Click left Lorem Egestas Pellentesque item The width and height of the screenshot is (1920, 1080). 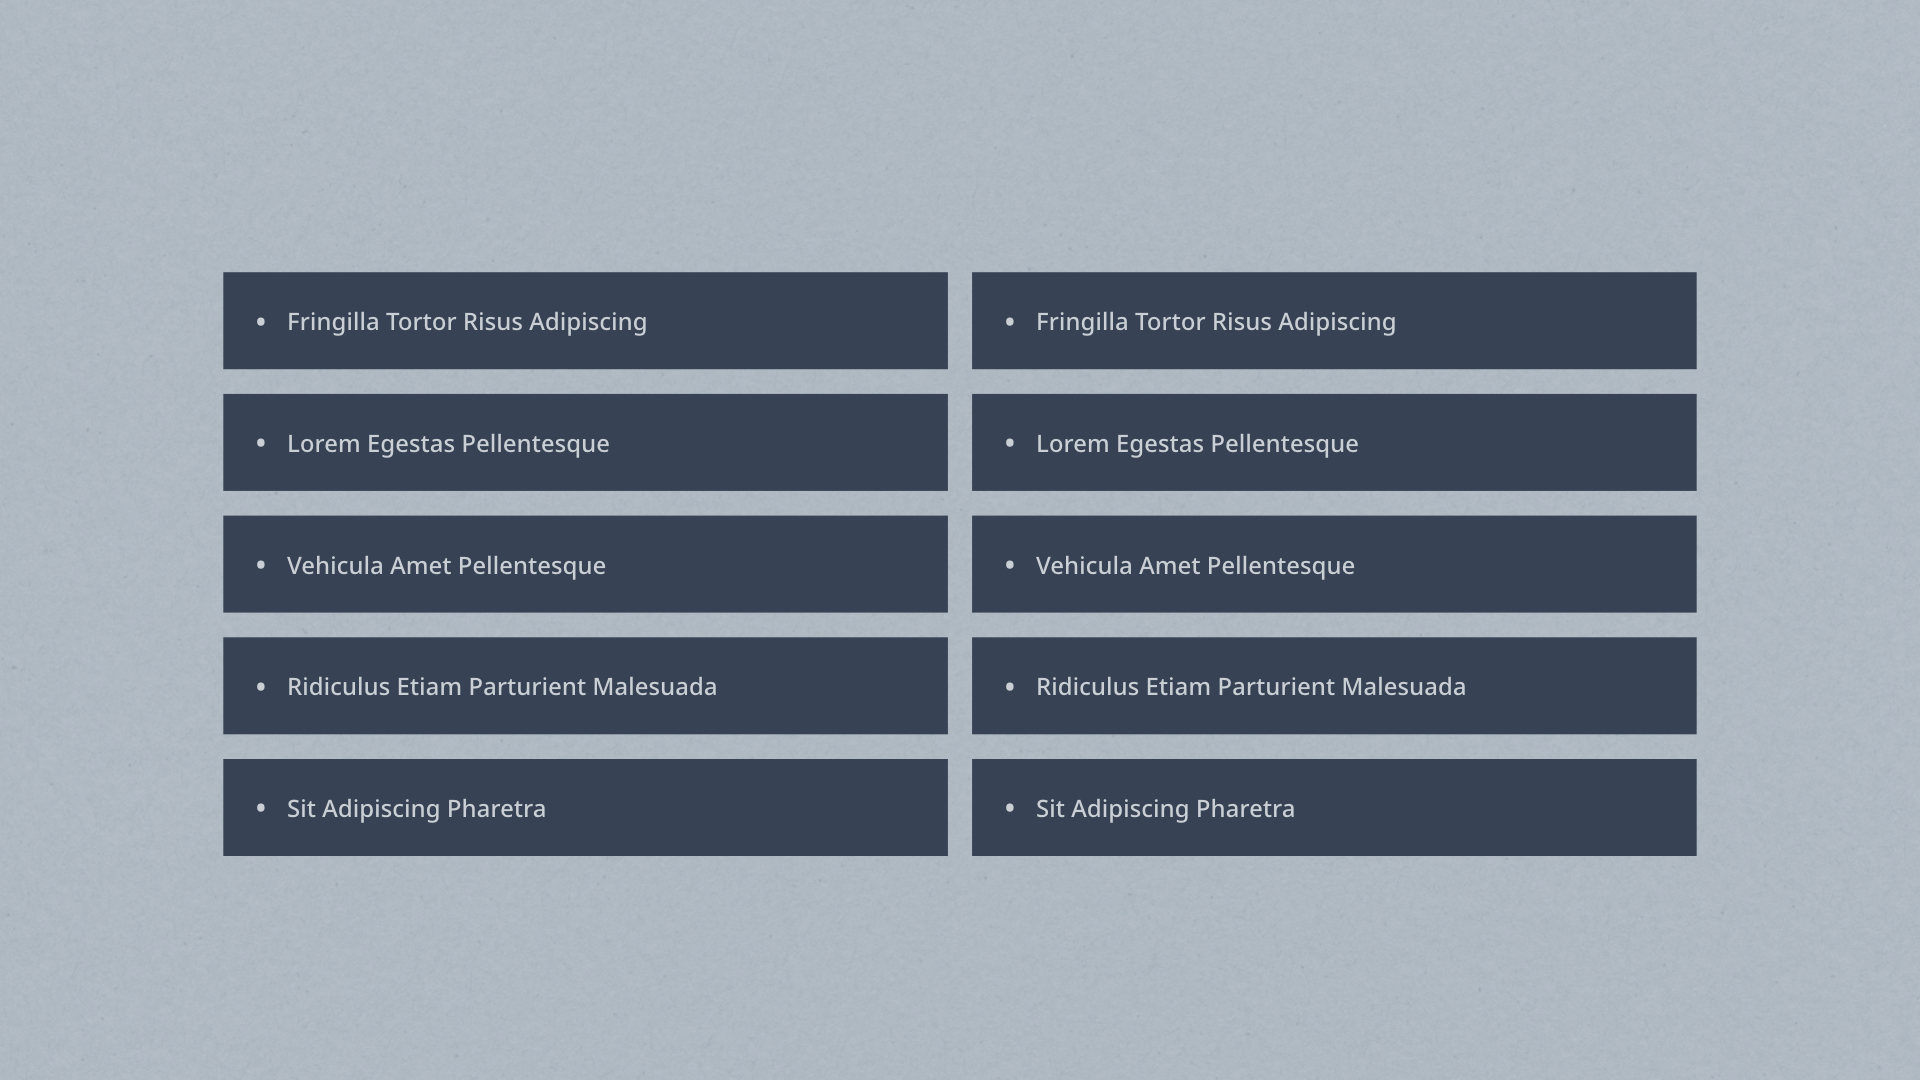click(x=585, y=443)
